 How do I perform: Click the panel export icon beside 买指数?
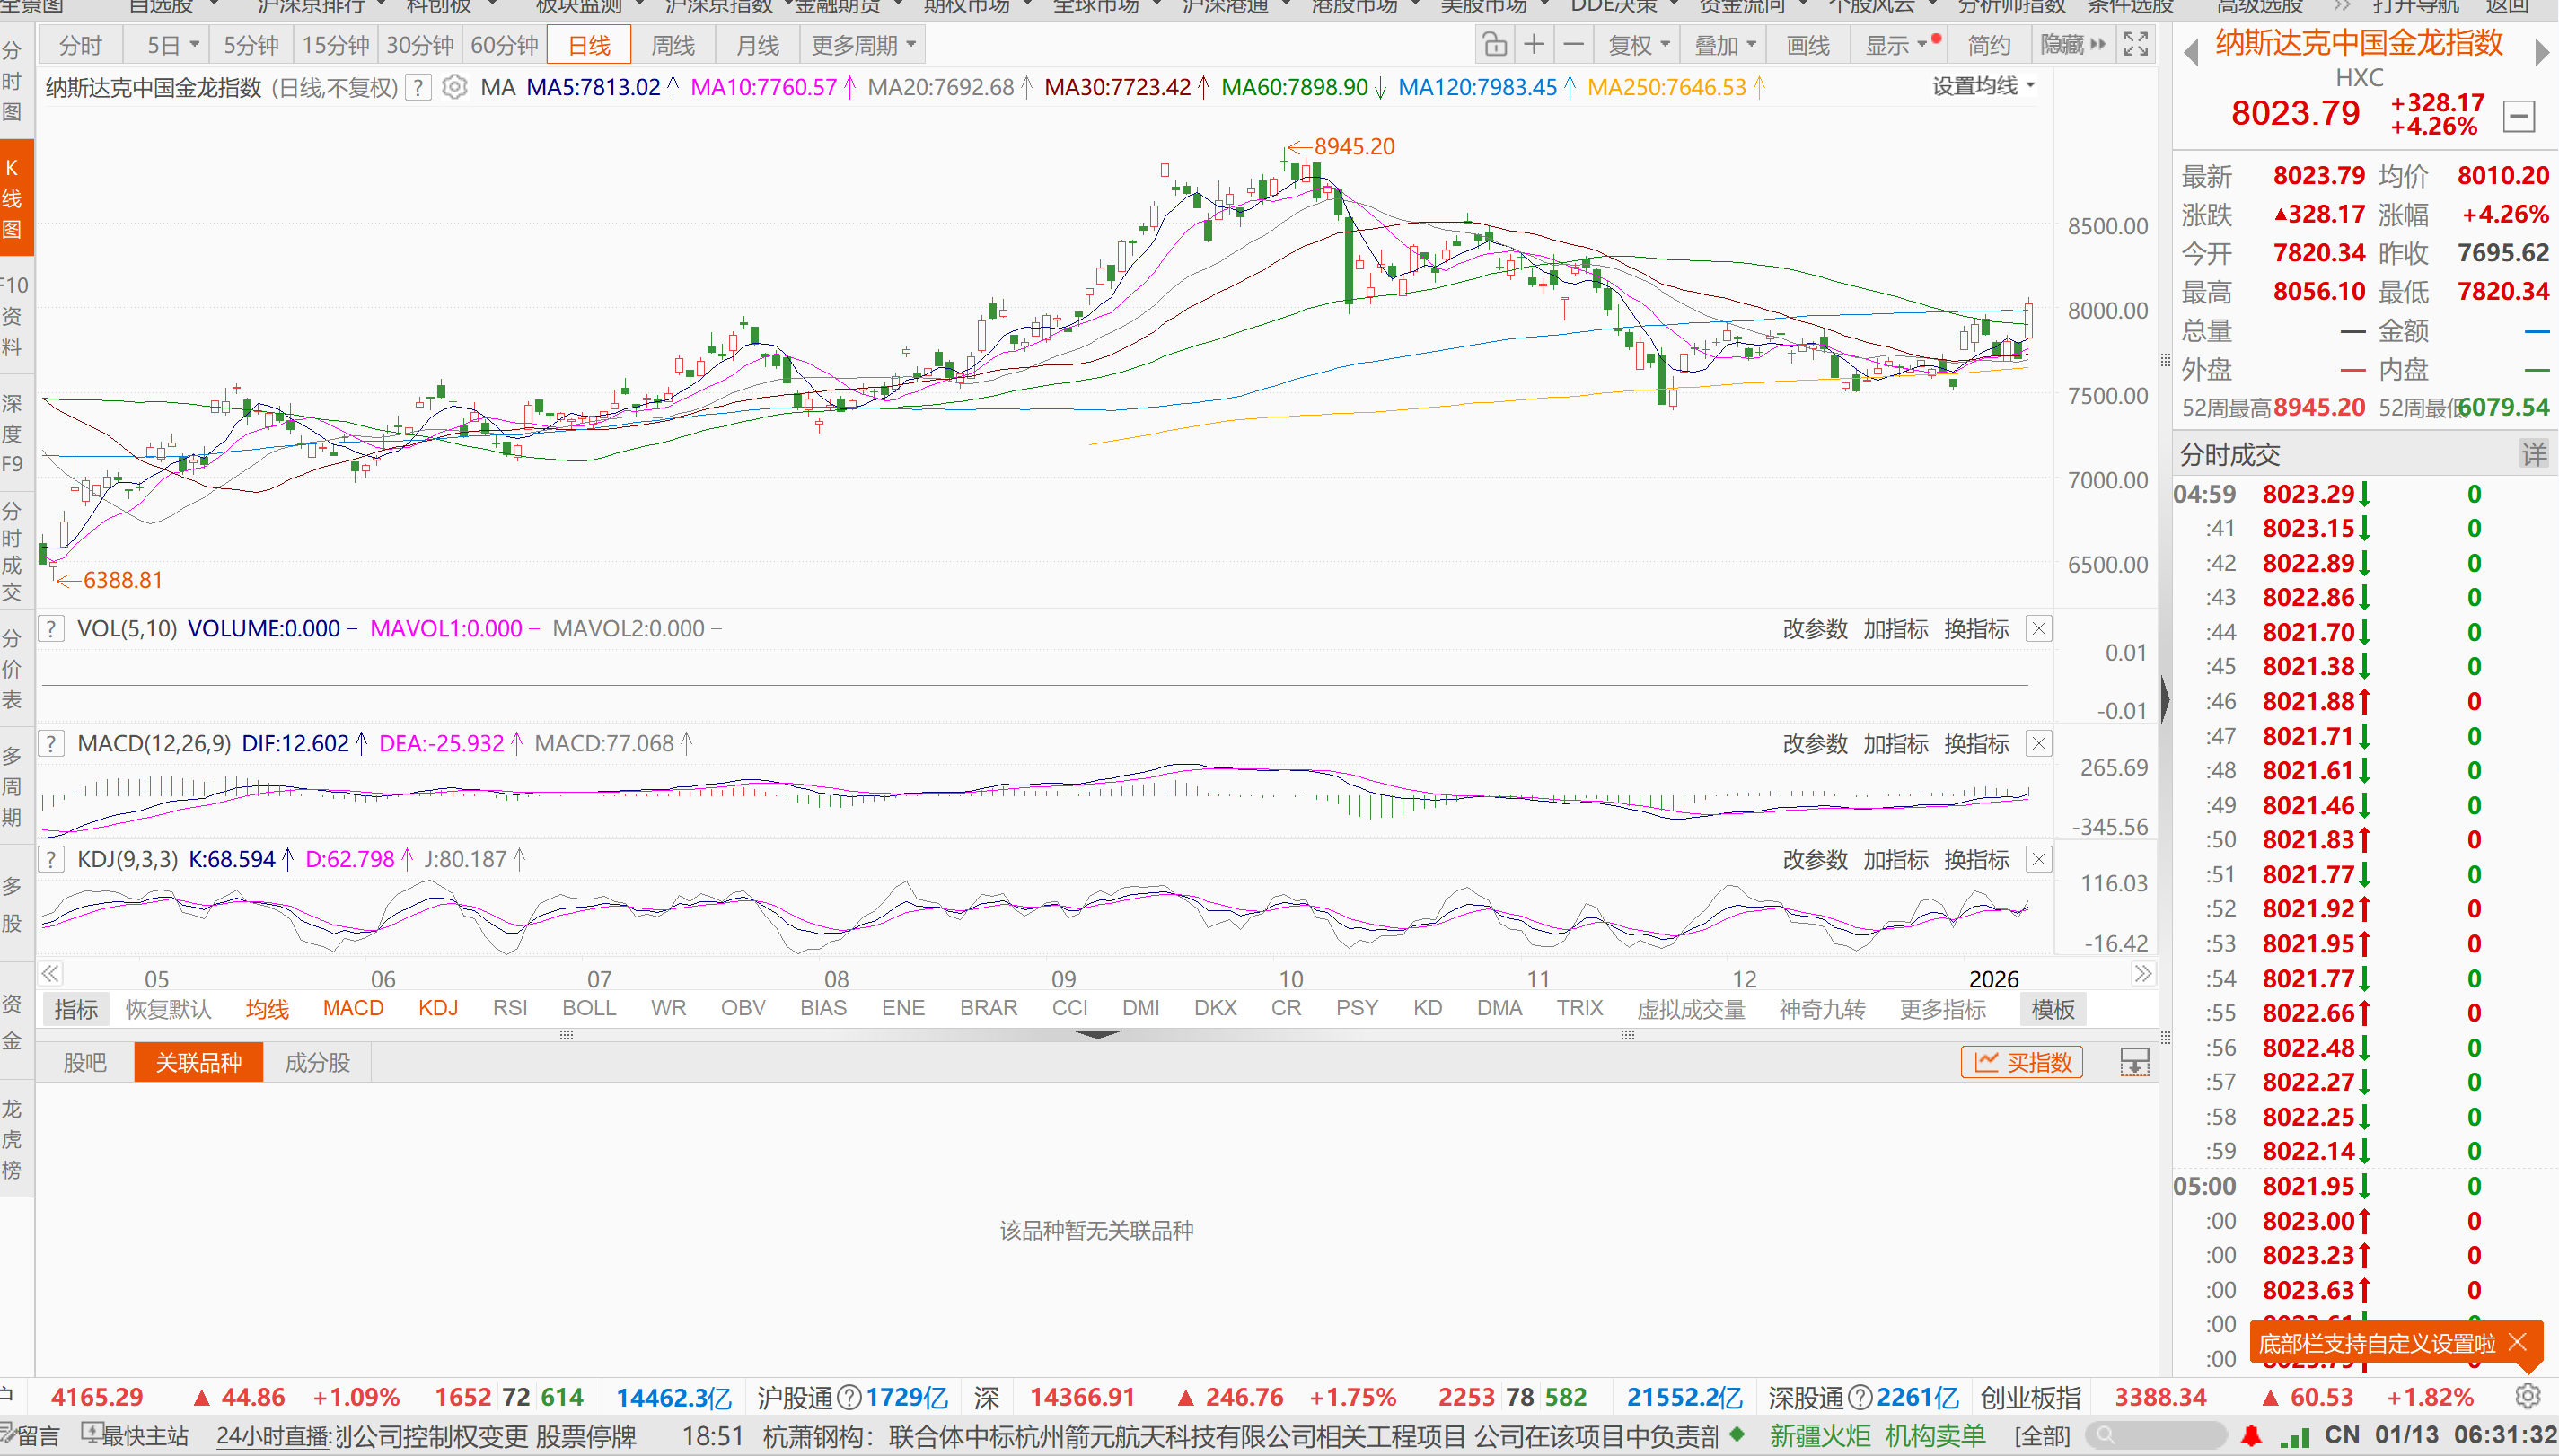pos(2135,1062)
